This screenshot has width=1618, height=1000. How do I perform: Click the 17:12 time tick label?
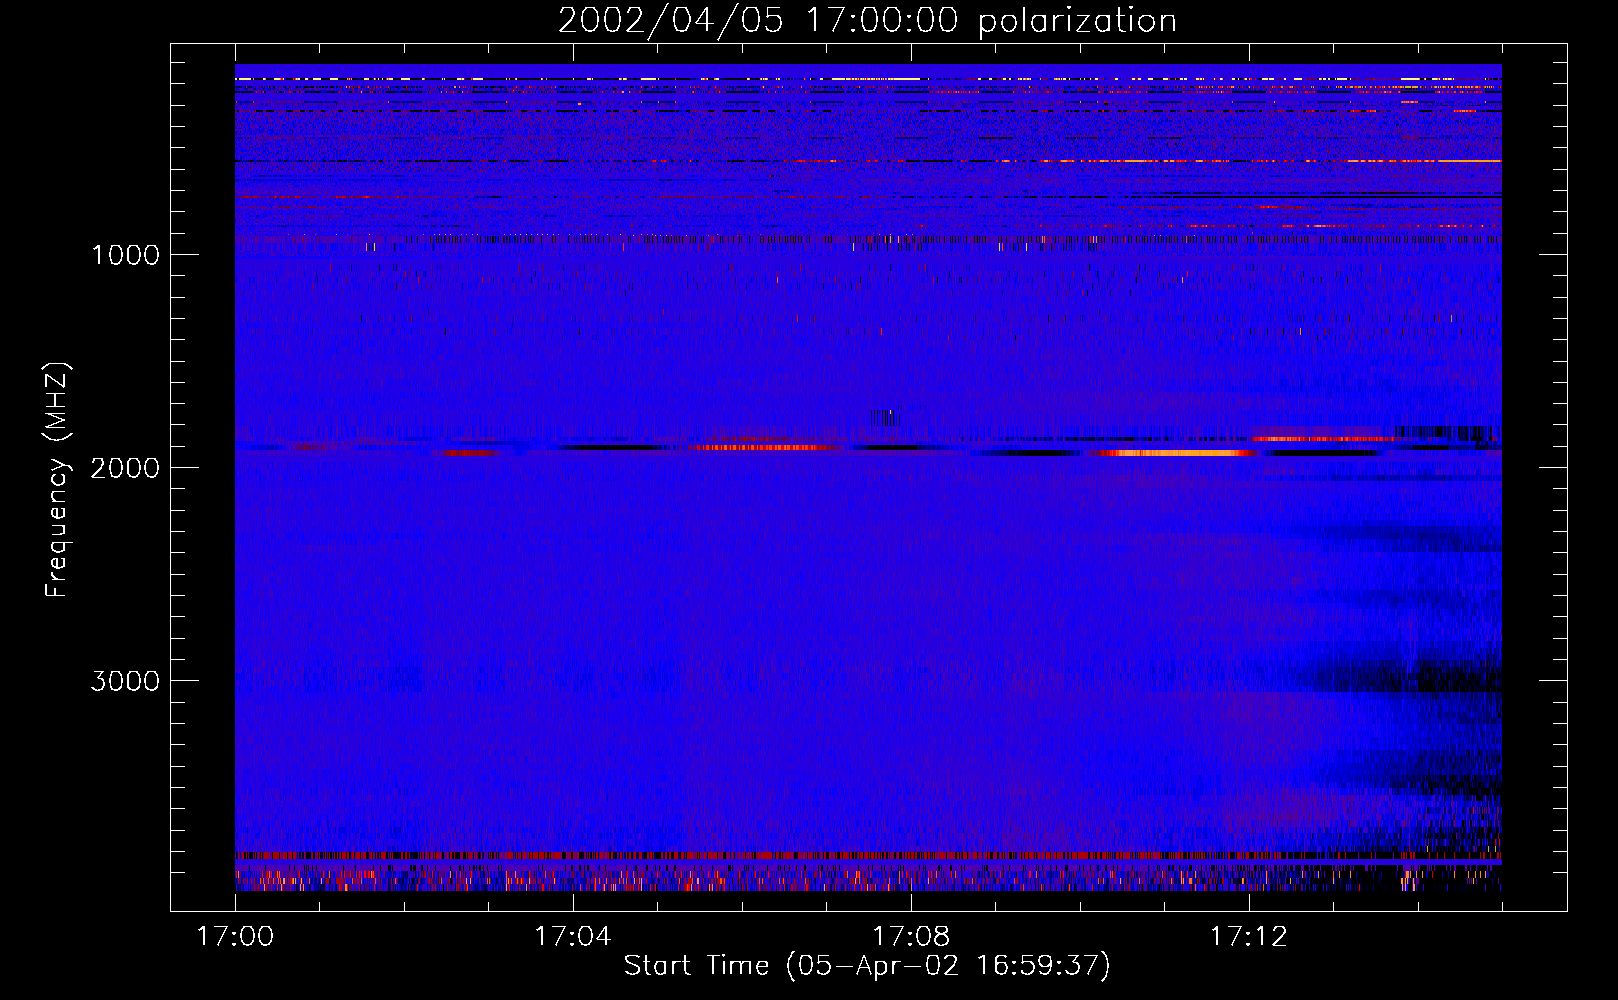[1248, 937]
